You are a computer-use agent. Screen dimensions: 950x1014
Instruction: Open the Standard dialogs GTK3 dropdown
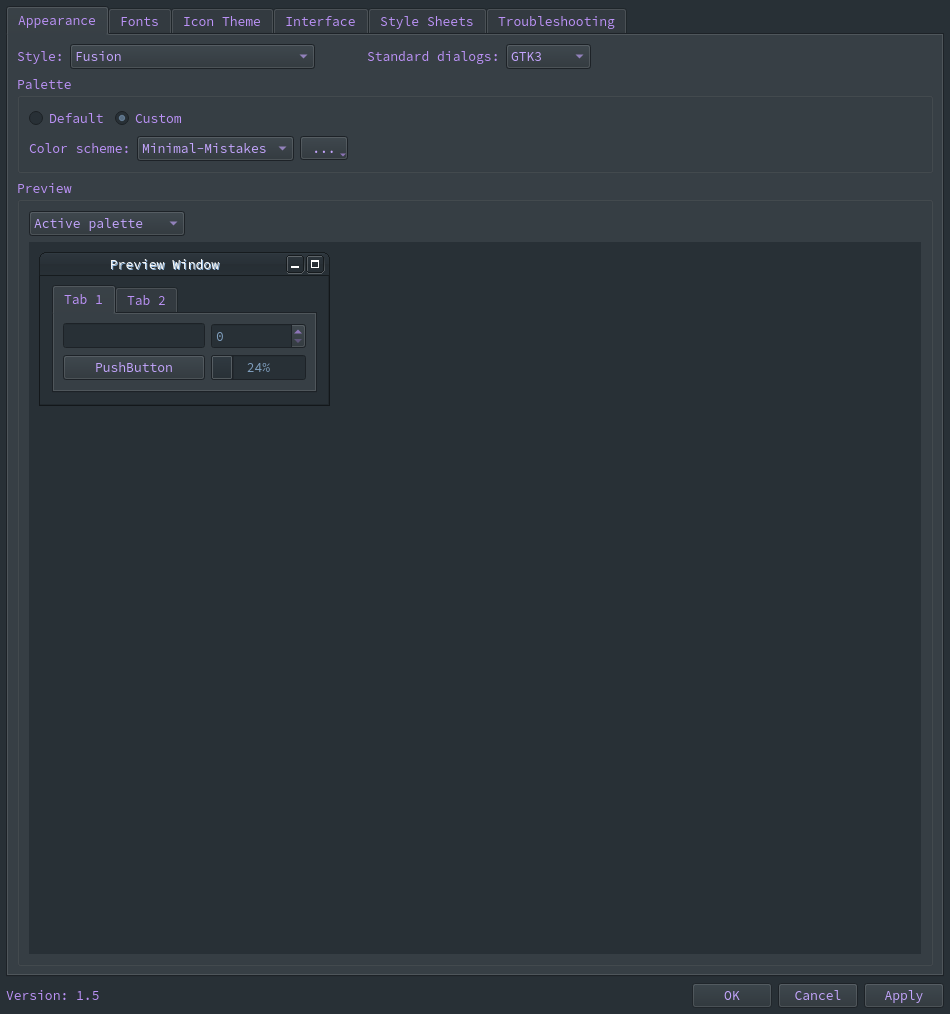(548, 56)
